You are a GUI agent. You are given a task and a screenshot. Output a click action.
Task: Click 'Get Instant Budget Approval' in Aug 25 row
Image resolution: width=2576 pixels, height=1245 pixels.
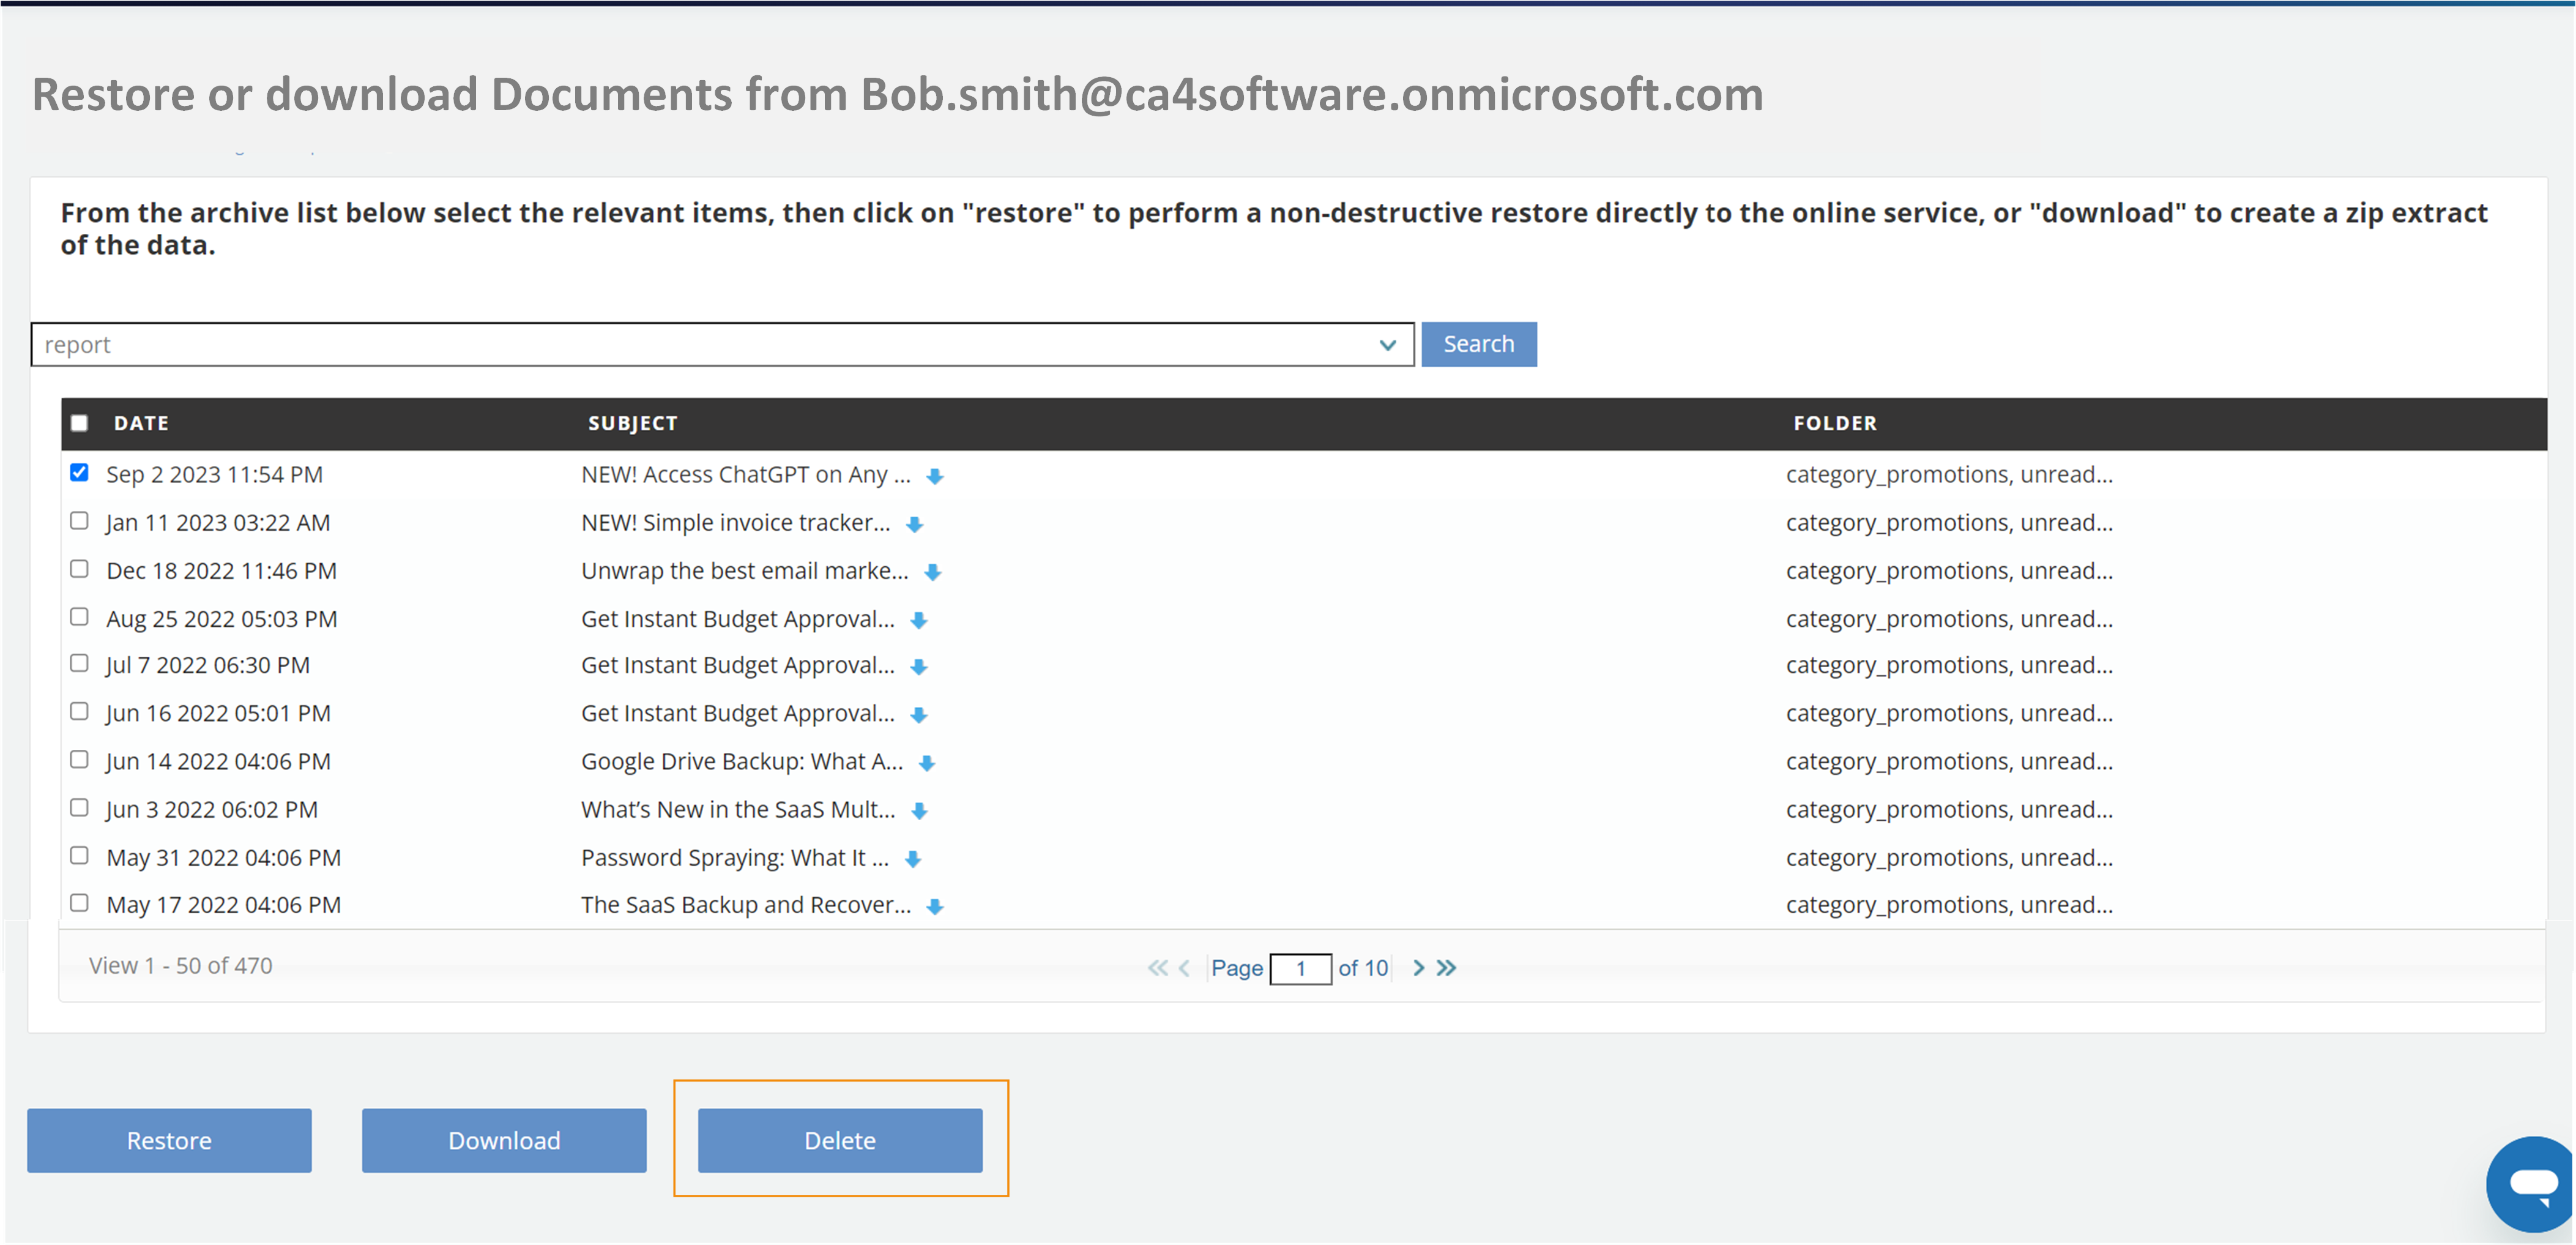[738, 618]
